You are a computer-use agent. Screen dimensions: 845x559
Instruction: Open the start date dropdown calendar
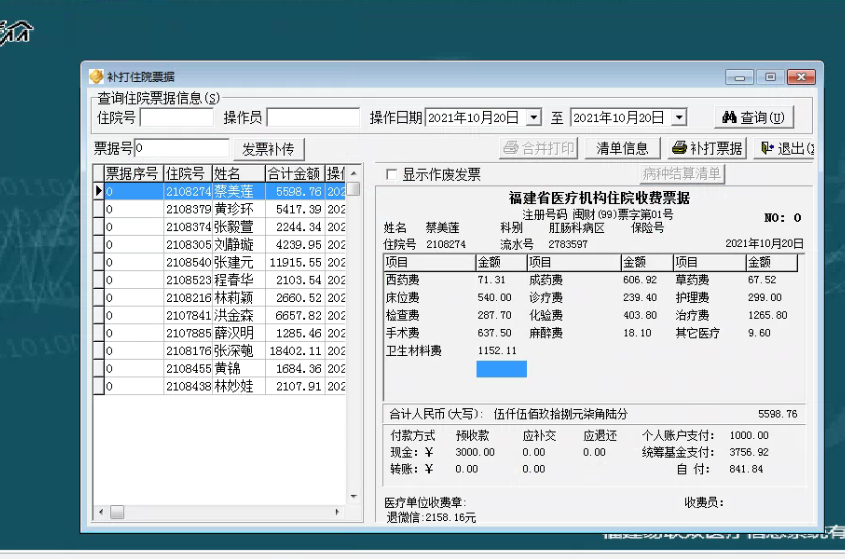pyautogui.click(x=534, y=117)
